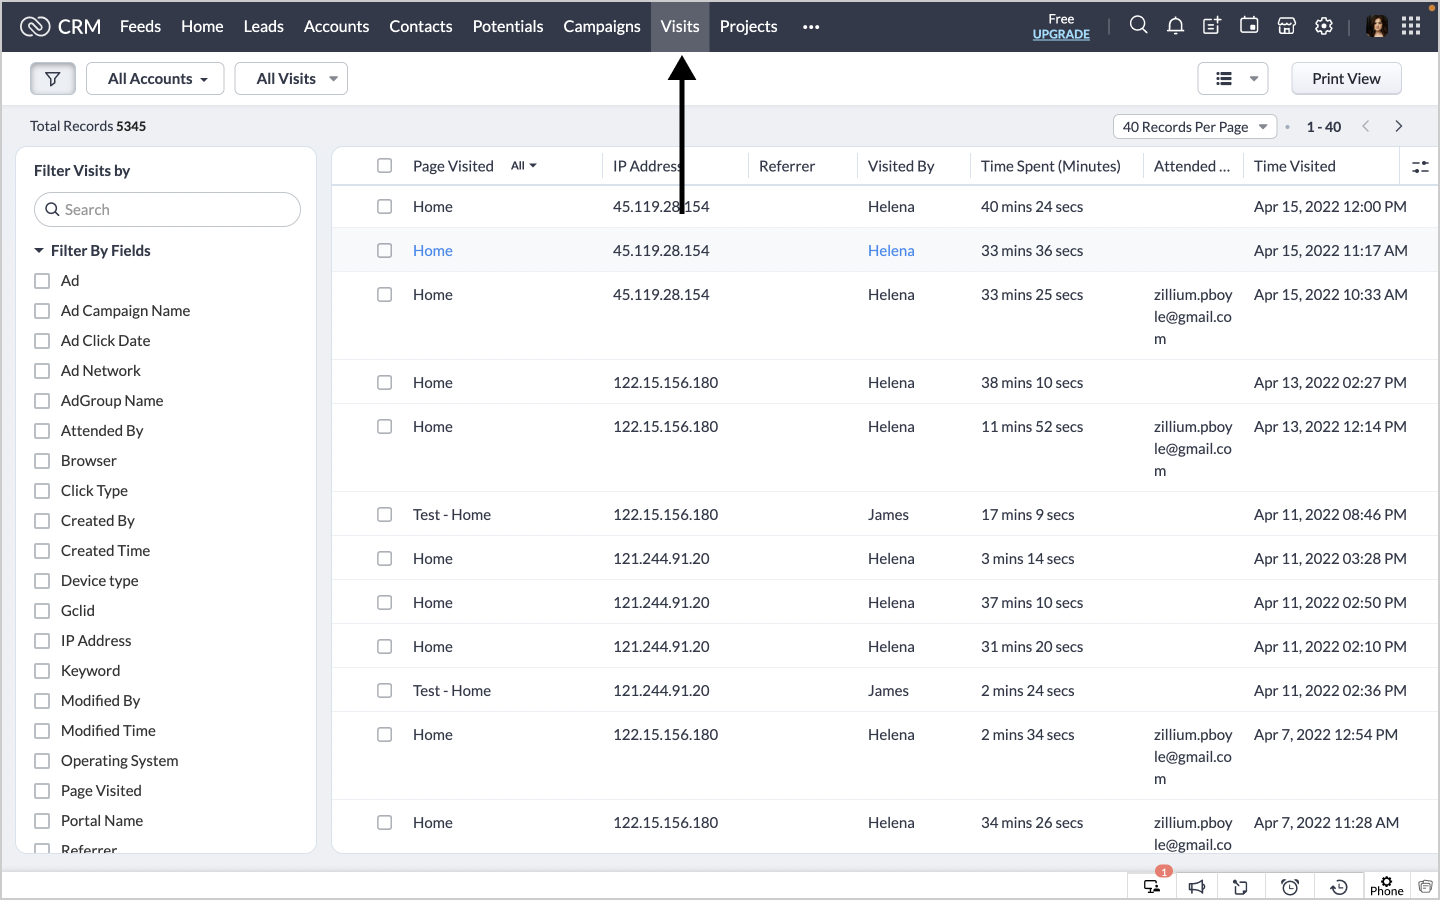
Task: Click the search magnifier icon in top bar
Action: pyautogui.click(x=1138, y=26)
